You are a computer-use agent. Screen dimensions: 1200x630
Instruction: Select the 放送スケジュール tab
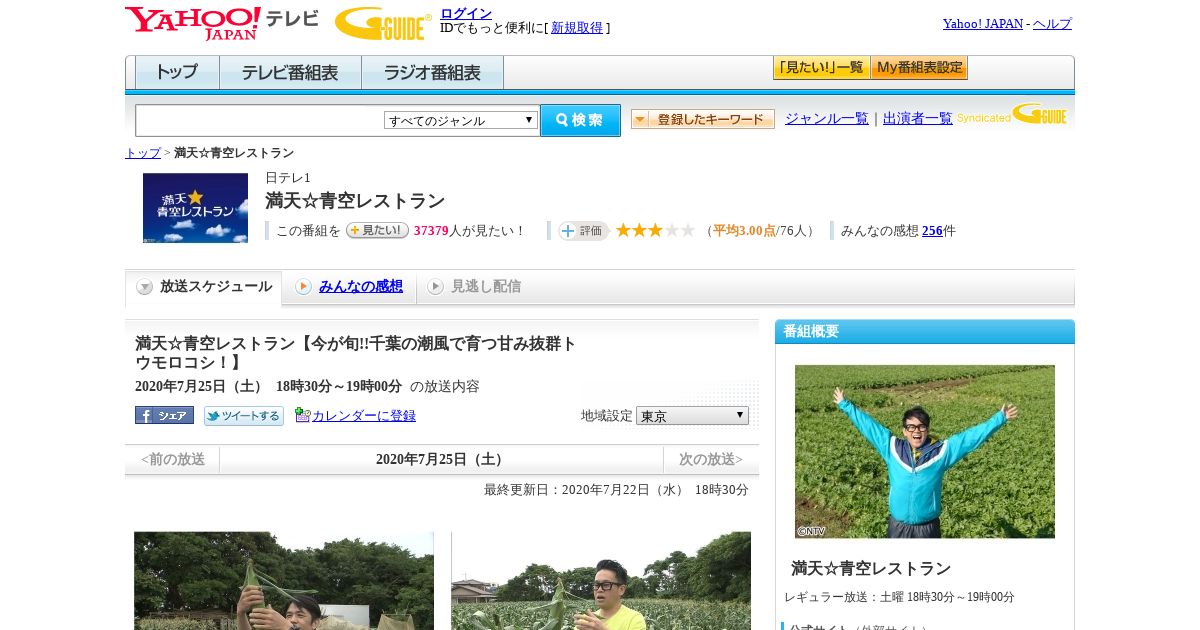coord(203,287)
